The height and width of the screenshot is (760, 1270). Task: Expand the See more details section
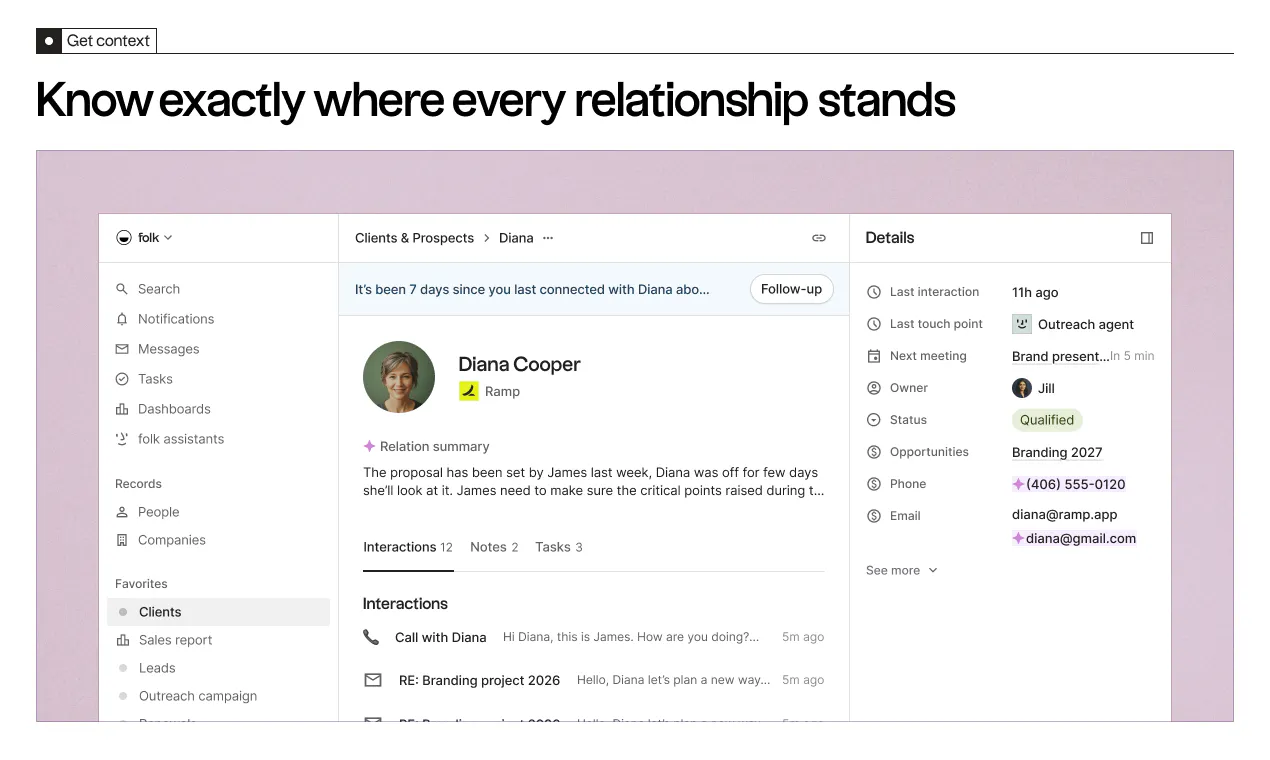tap(902, 570)
